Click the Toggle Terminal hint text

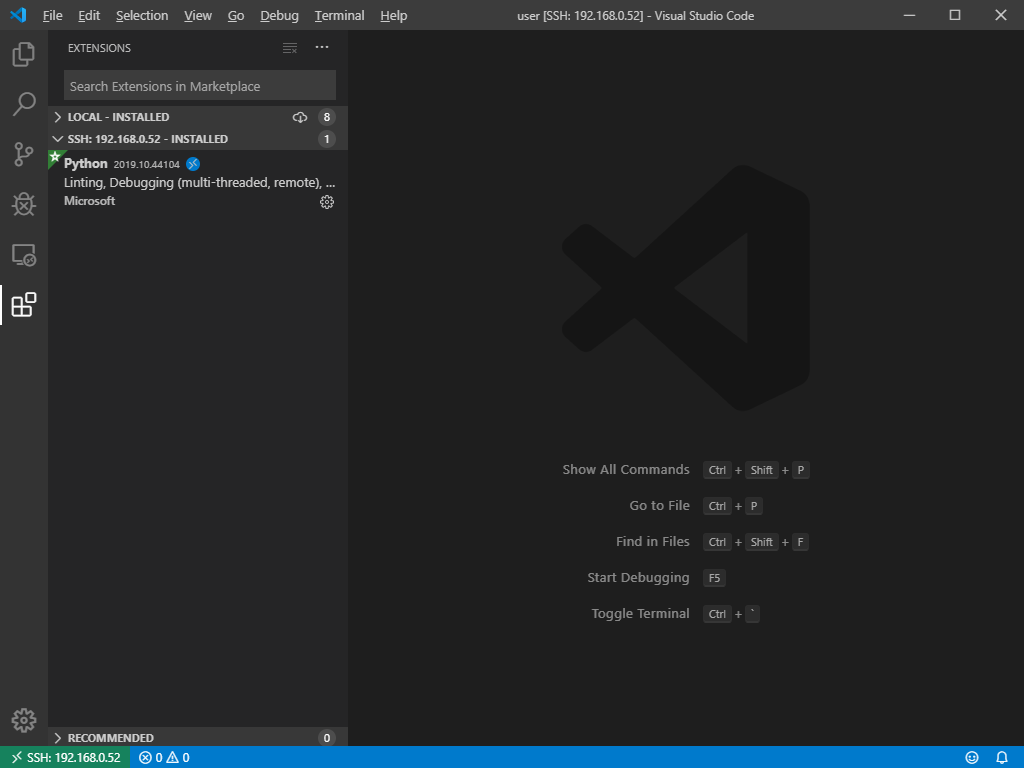point(640,614)
